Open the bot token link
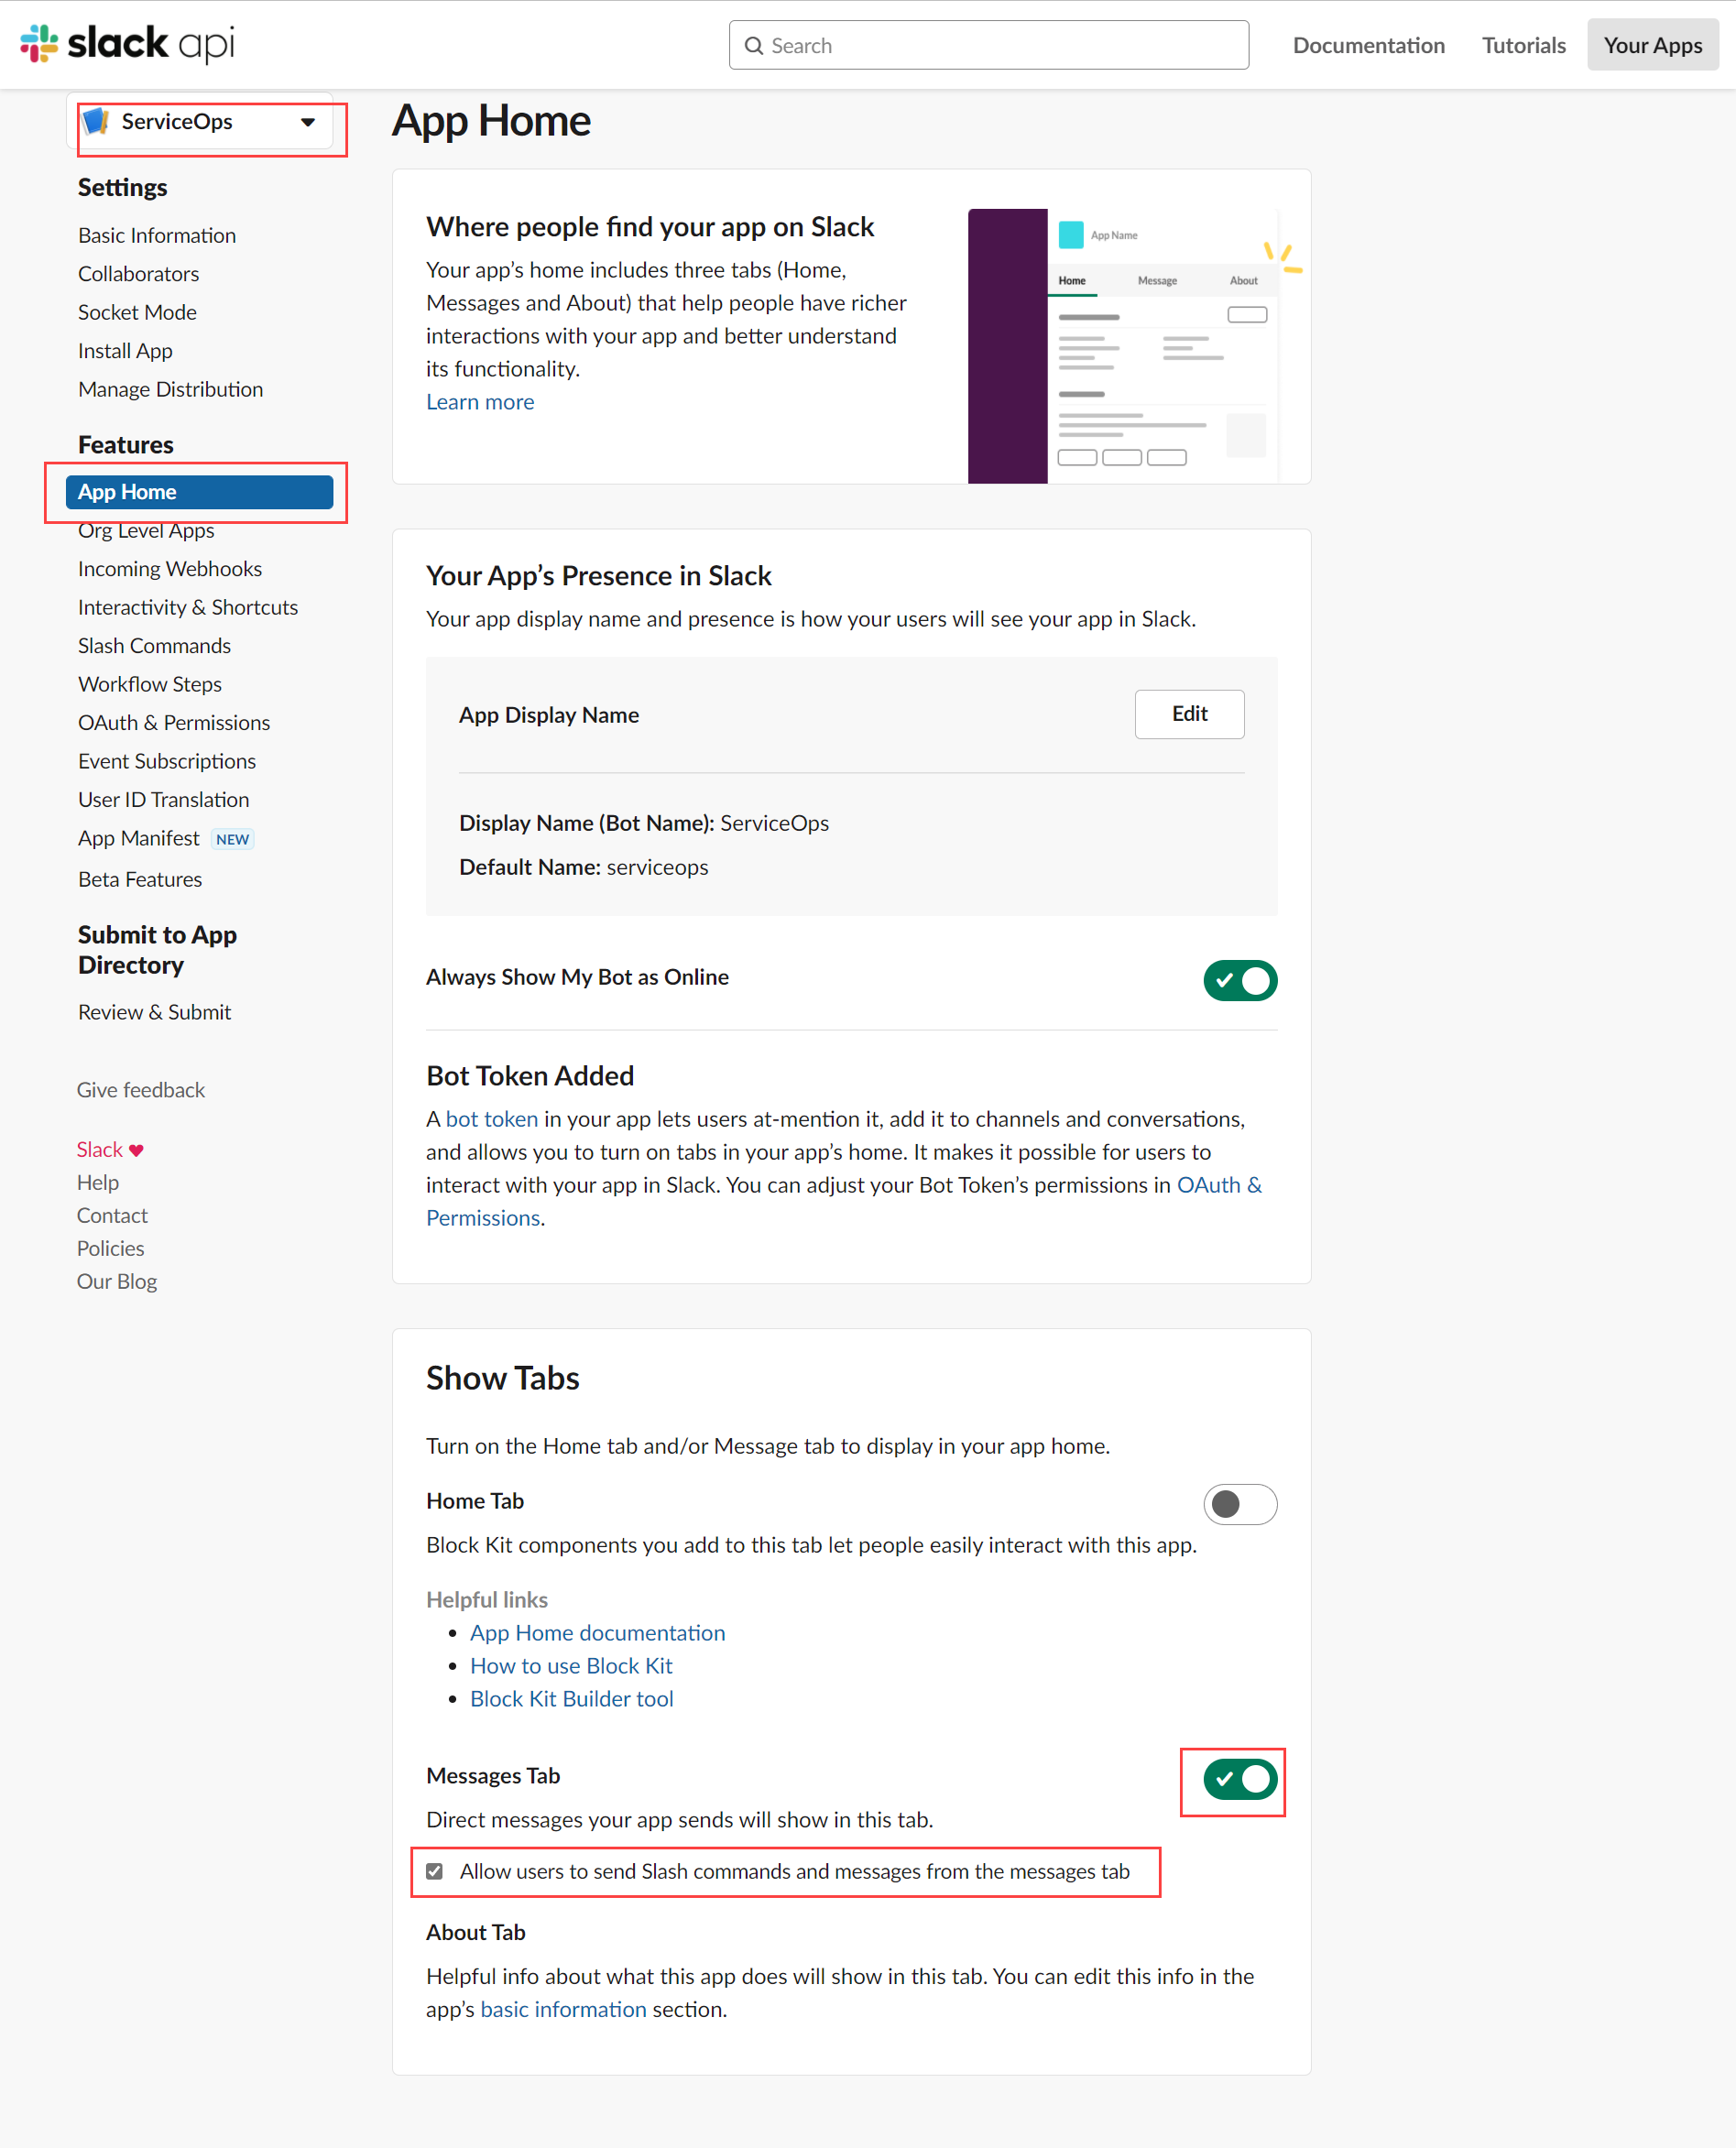 [x=491, y=1119]
